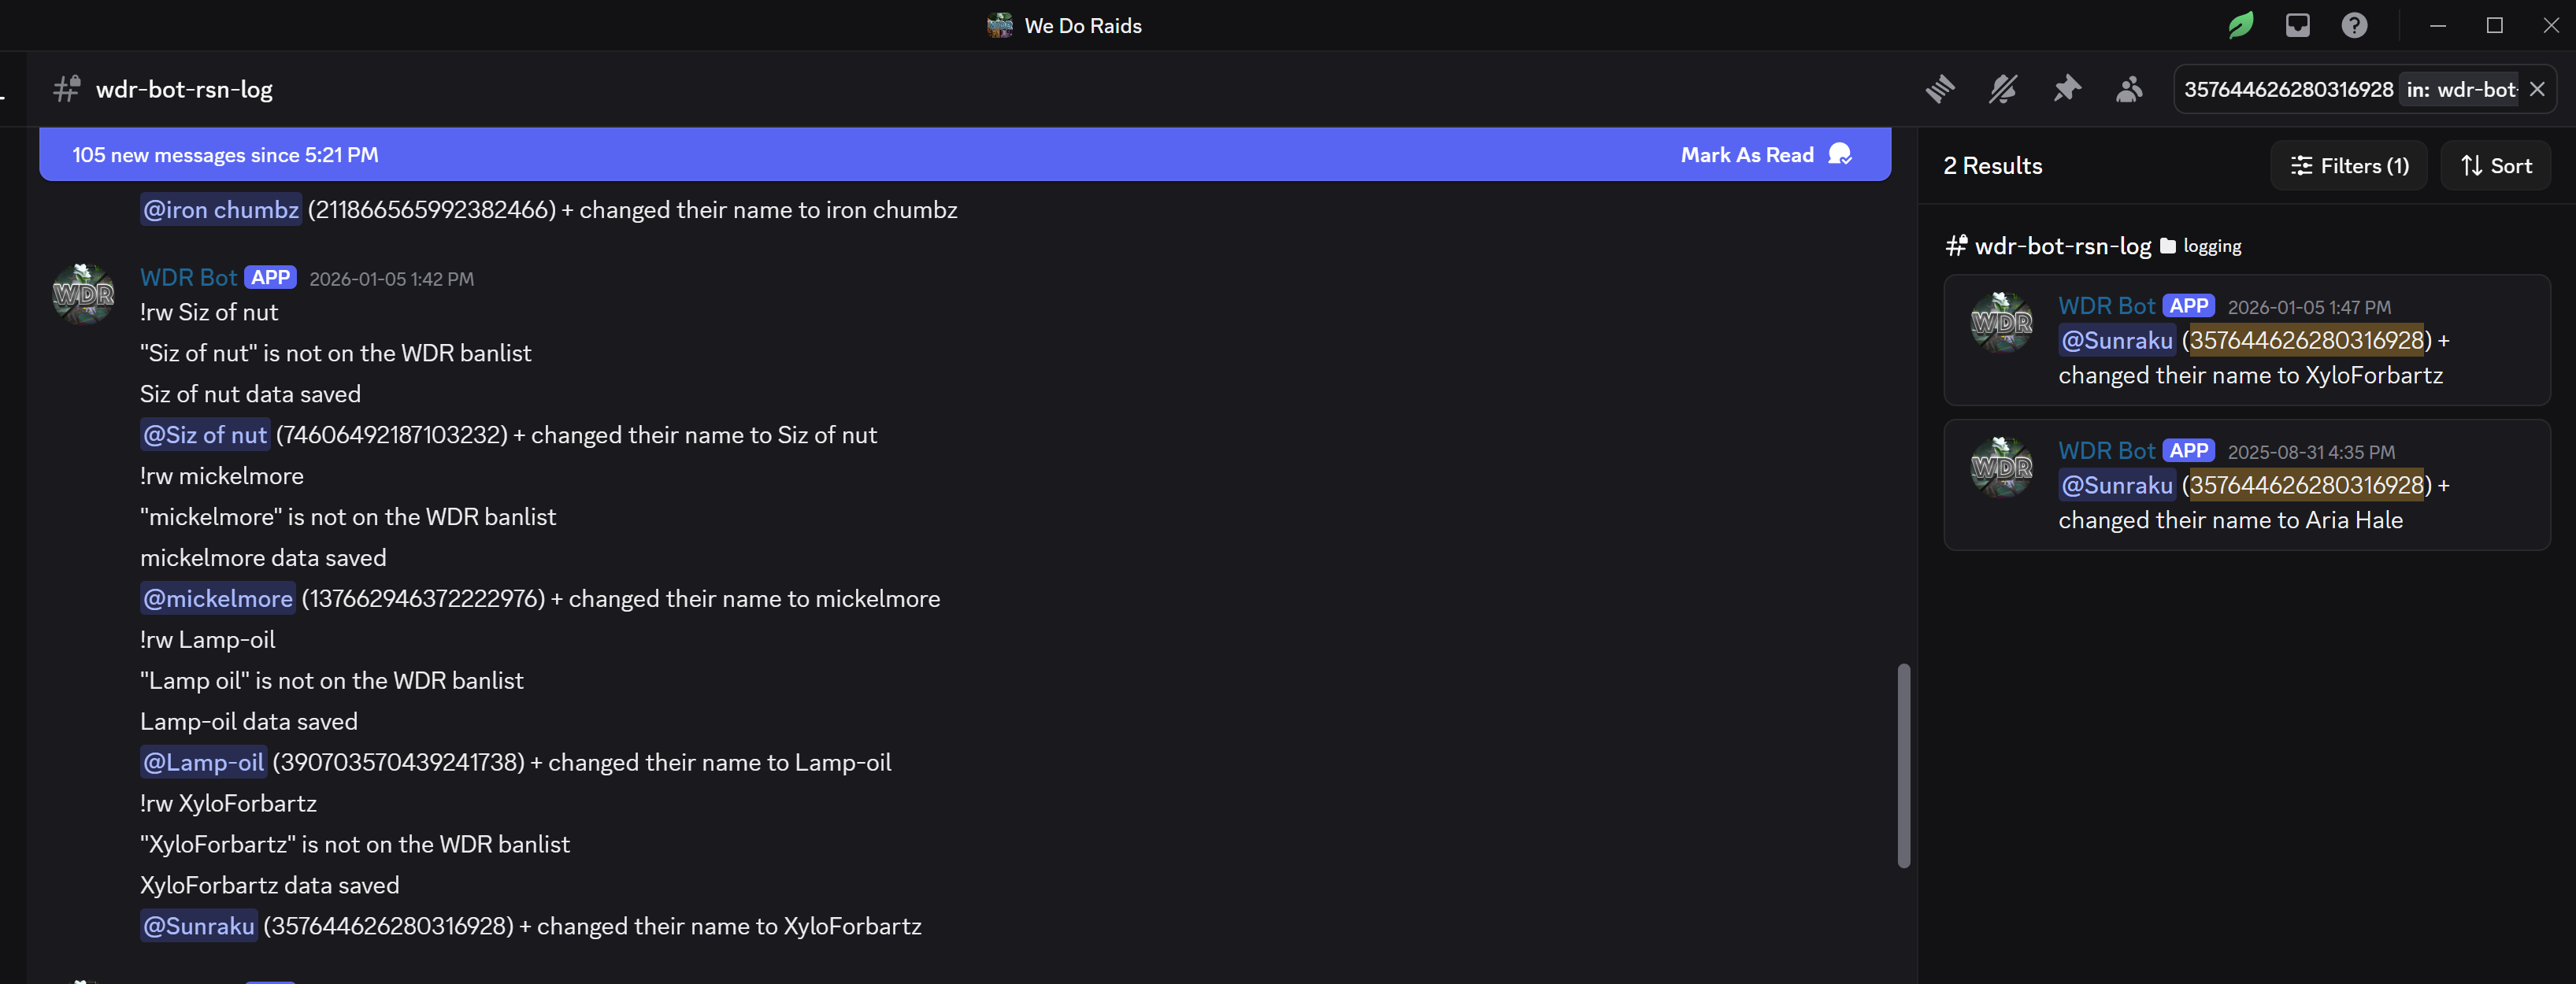Screen dimensions: 2576x984
Task: Open the Threads icon in channel header
Action: [1939, 89]
